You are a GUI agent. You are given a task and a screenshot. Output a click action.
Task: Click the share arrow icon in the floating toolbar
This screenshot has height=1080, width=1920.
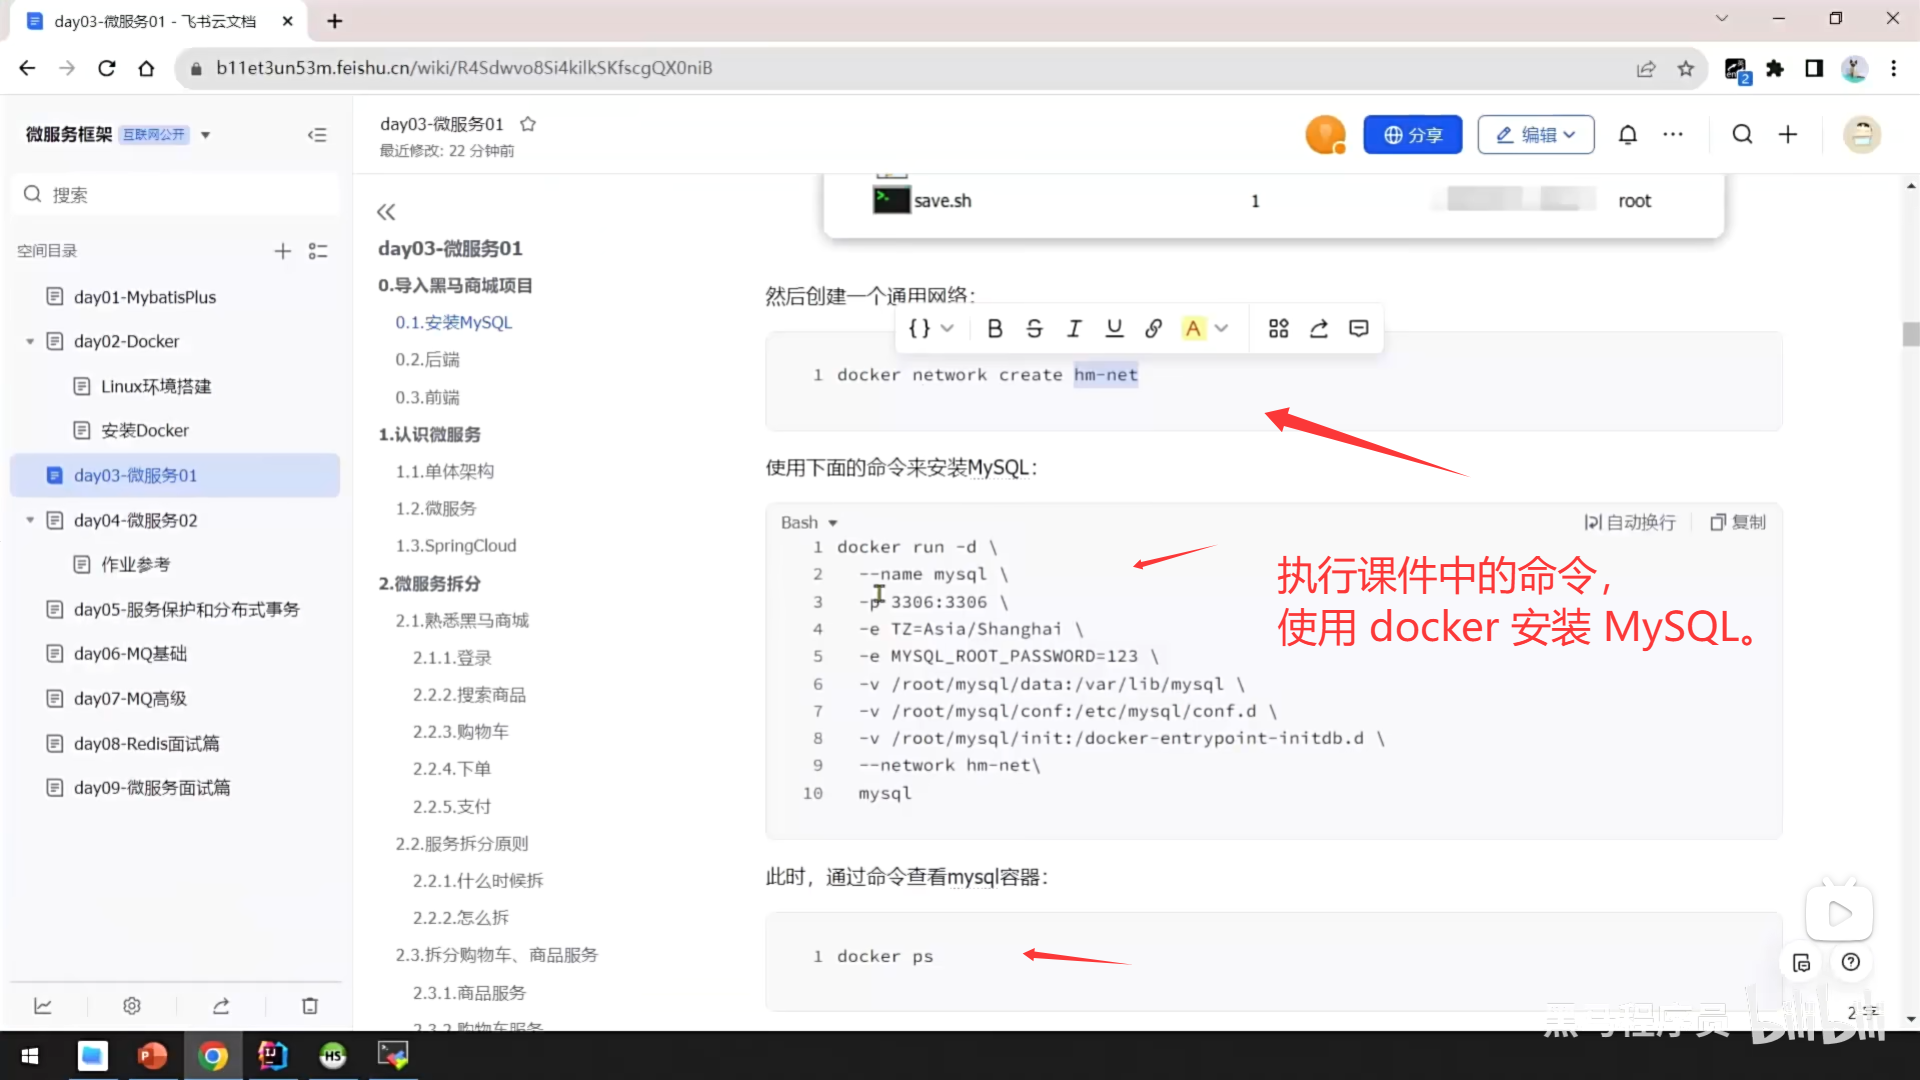click(1318, 328)
